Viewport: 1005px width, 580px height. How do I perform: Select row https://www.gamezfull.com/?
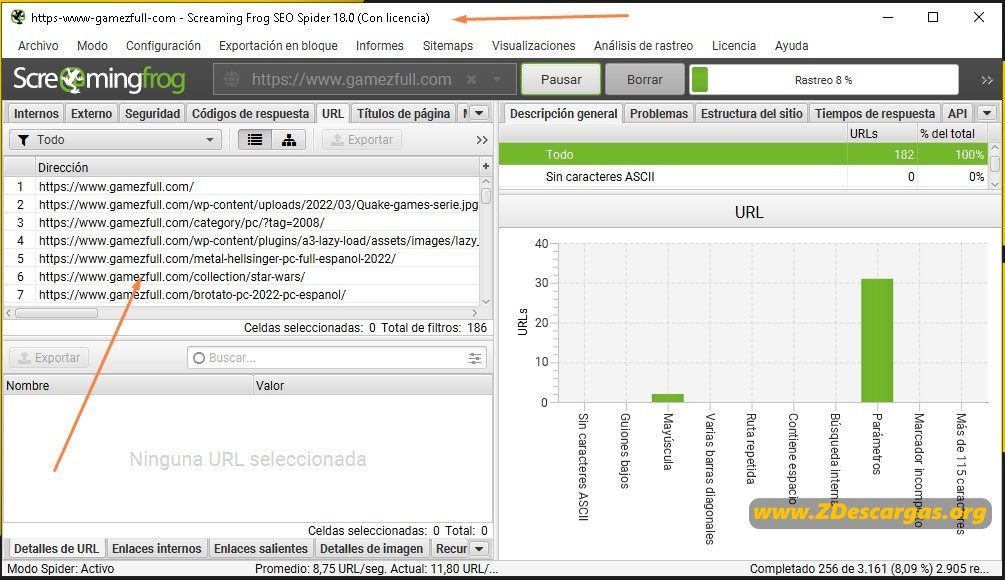242,186
